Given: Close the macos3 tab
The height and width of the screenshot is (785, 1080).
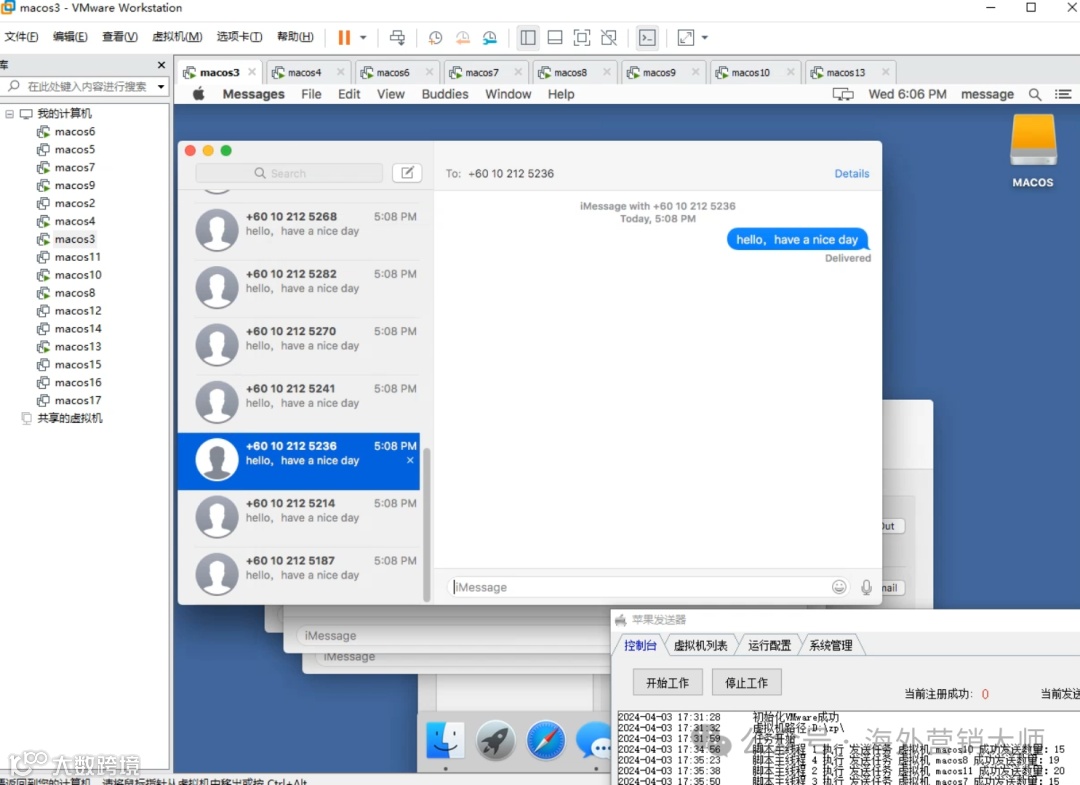Looking at the screenshot, I should tap(252, 72).
